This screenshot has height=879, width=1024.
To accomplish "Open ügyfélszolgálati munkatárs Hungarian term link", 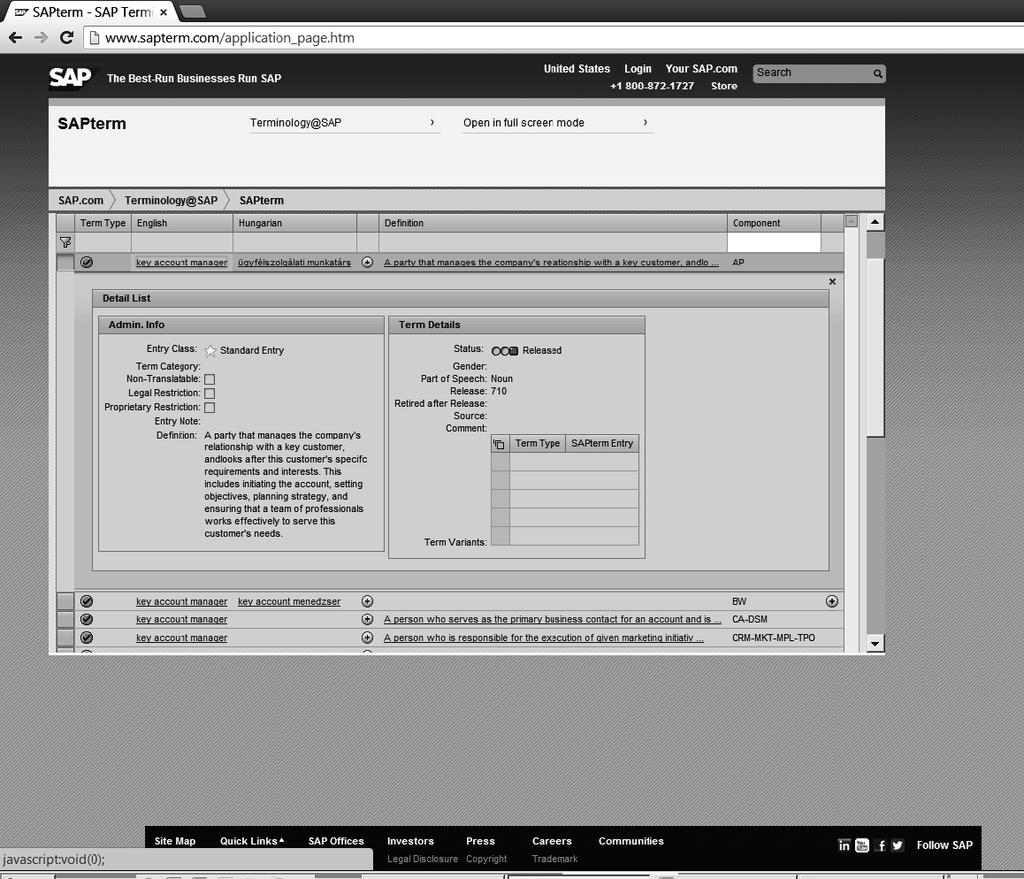I will tap(294, 262).
